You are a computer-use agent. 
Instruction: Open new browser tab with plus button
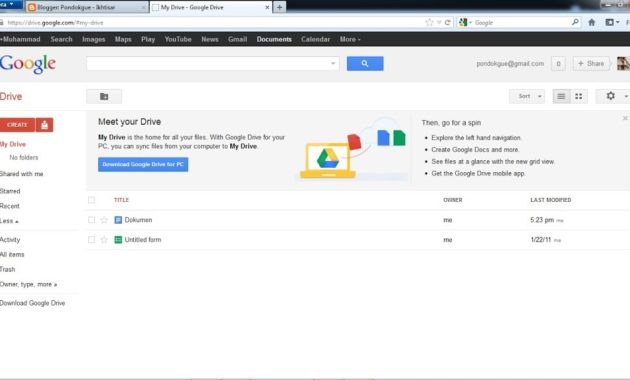click(x=279, y=7)
